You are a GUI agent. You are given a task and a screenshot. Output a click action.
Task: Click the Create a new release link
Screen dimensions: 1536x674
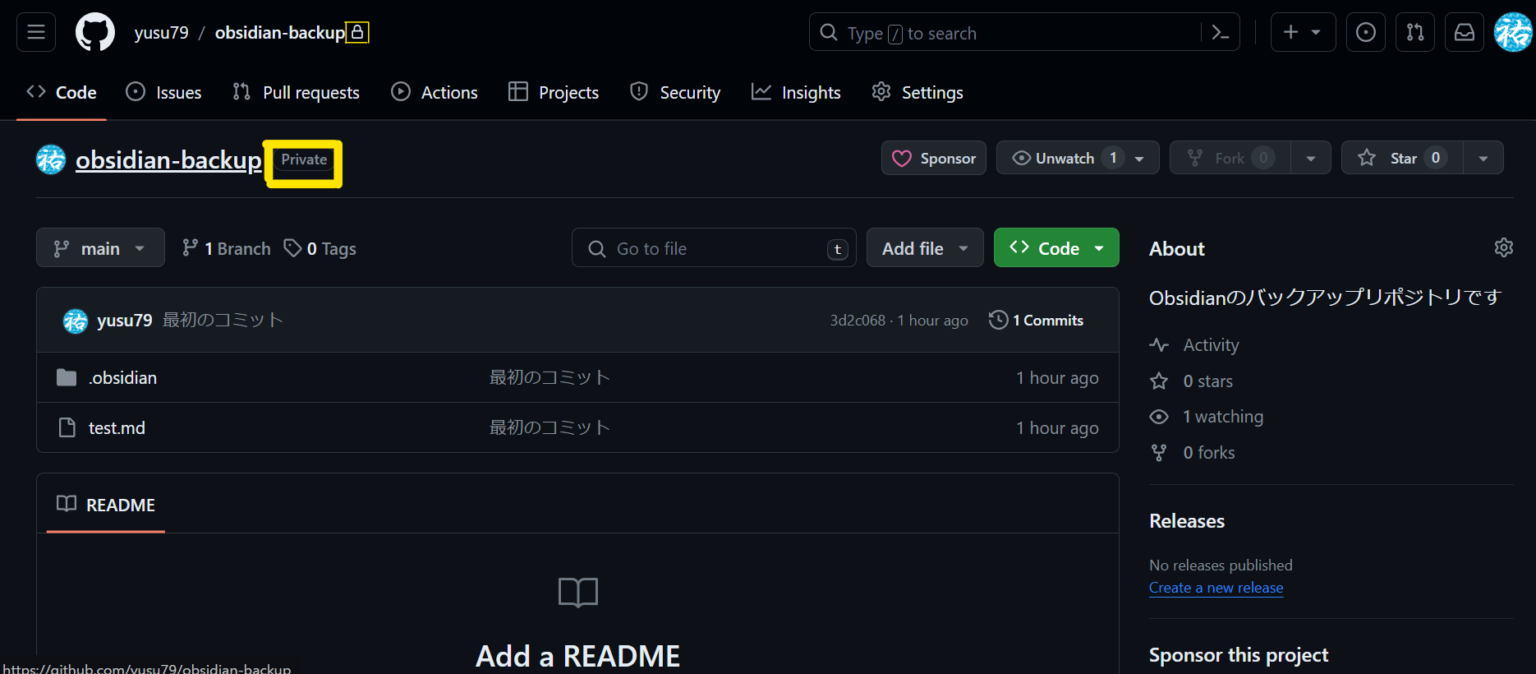pos(1216,587)
